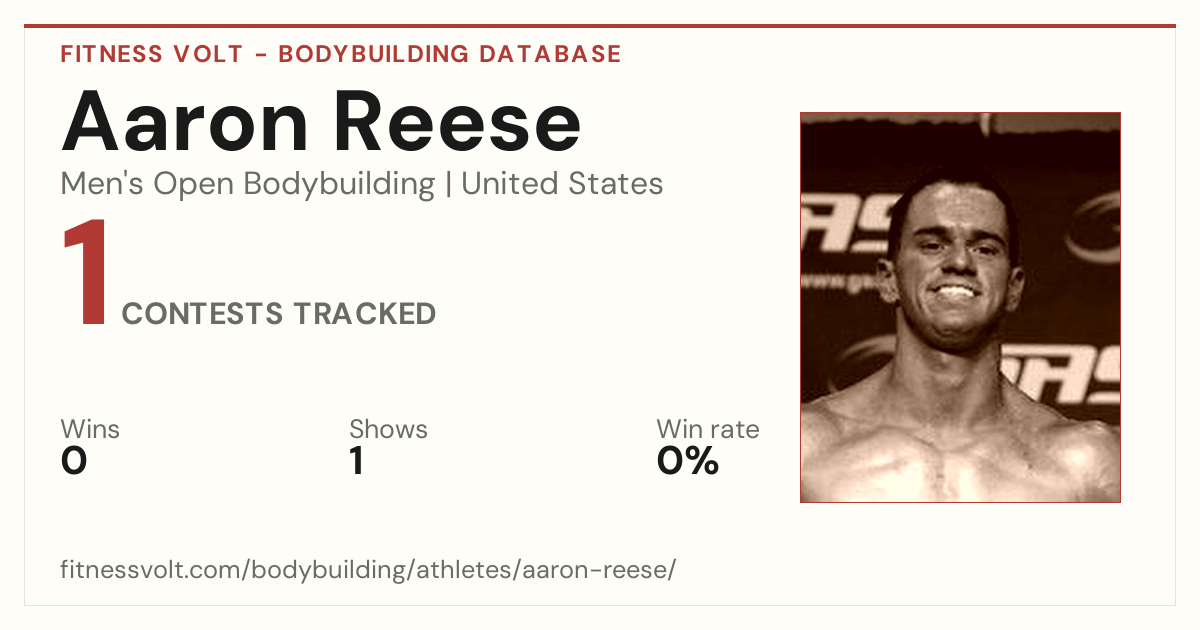Viewport: 1200px width, 630px height.
Task: Select the 0% win rate value
Action: click(688, 461)
